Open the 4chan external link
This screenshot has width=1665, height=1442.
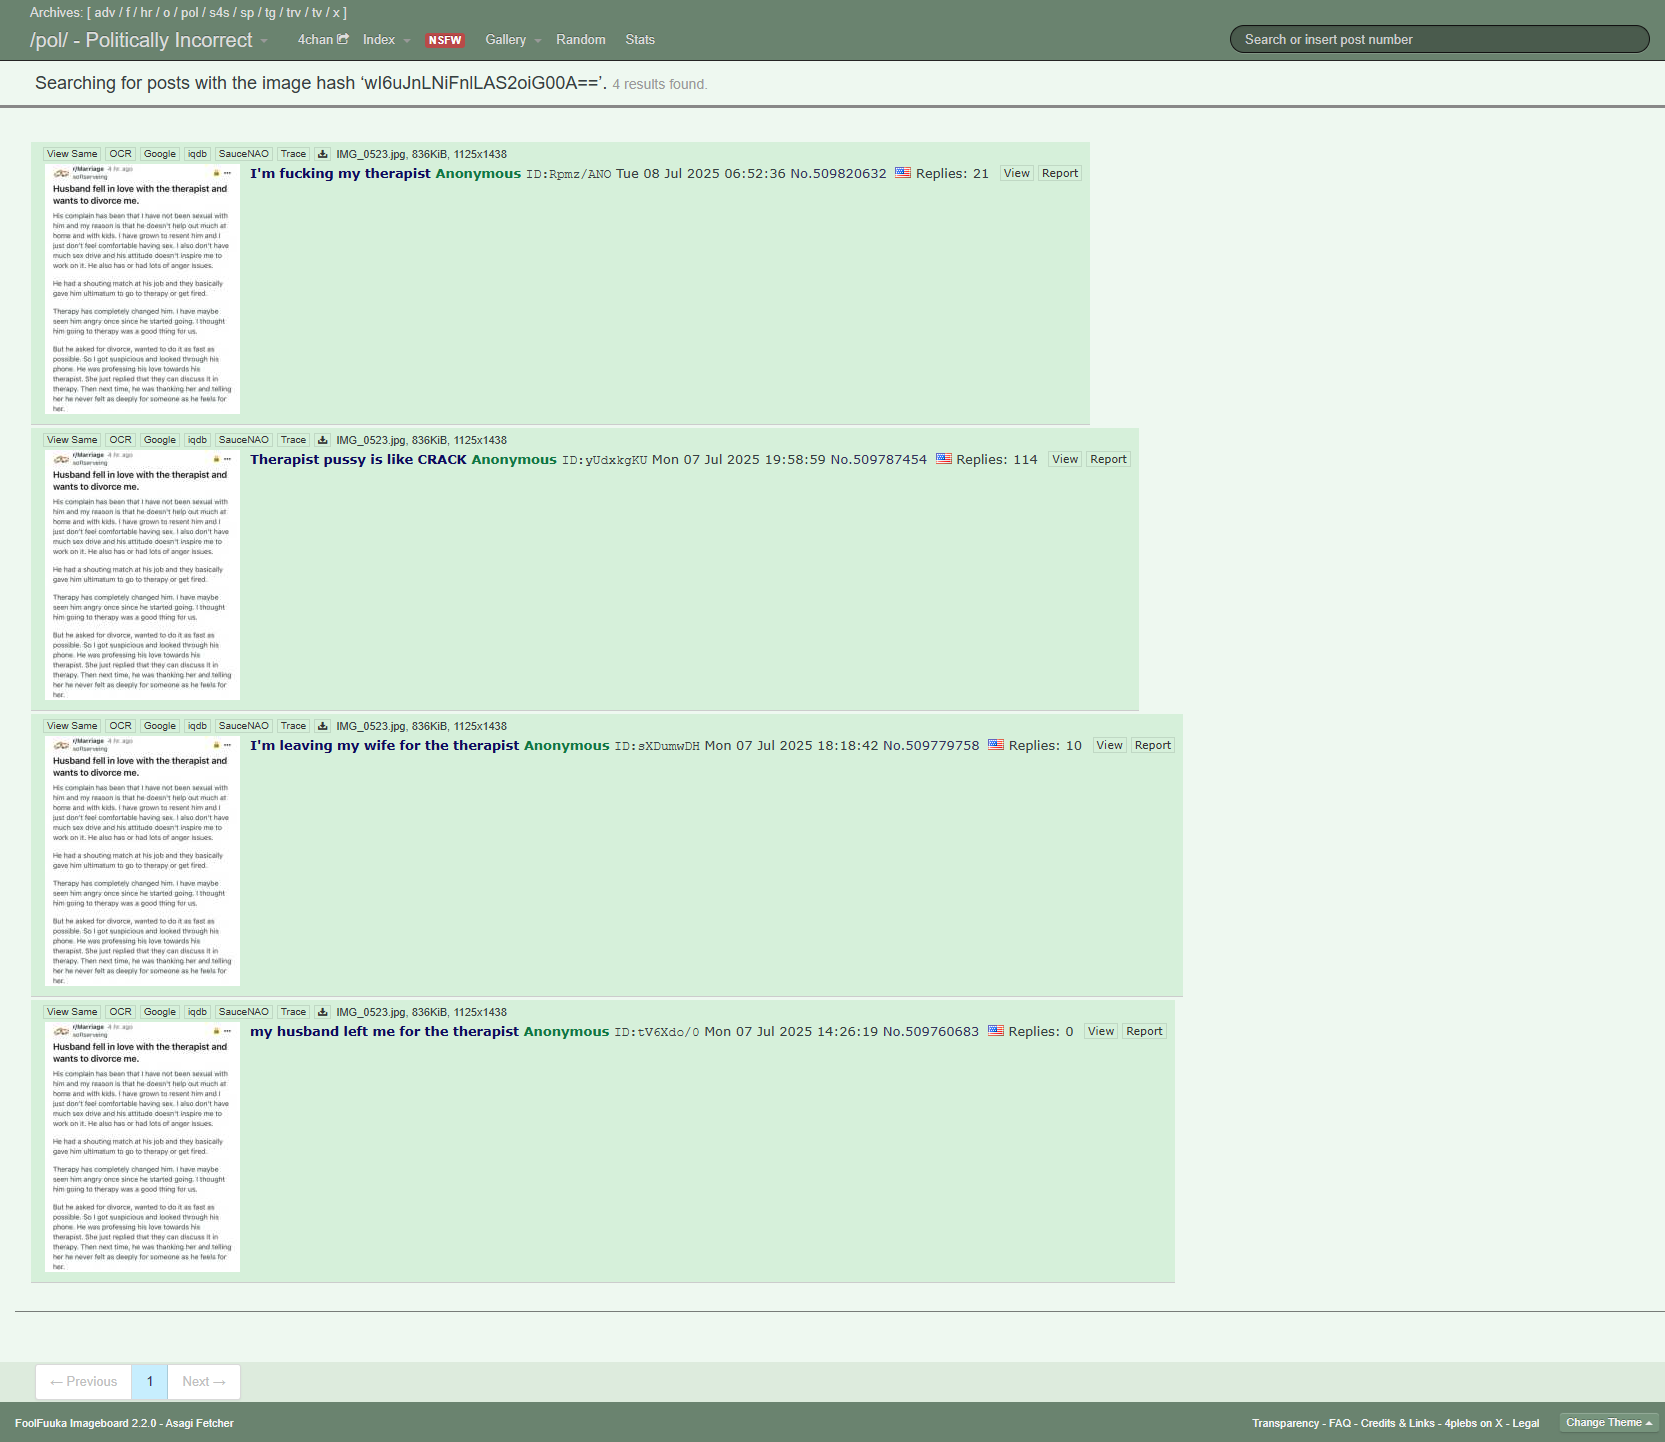323,40
